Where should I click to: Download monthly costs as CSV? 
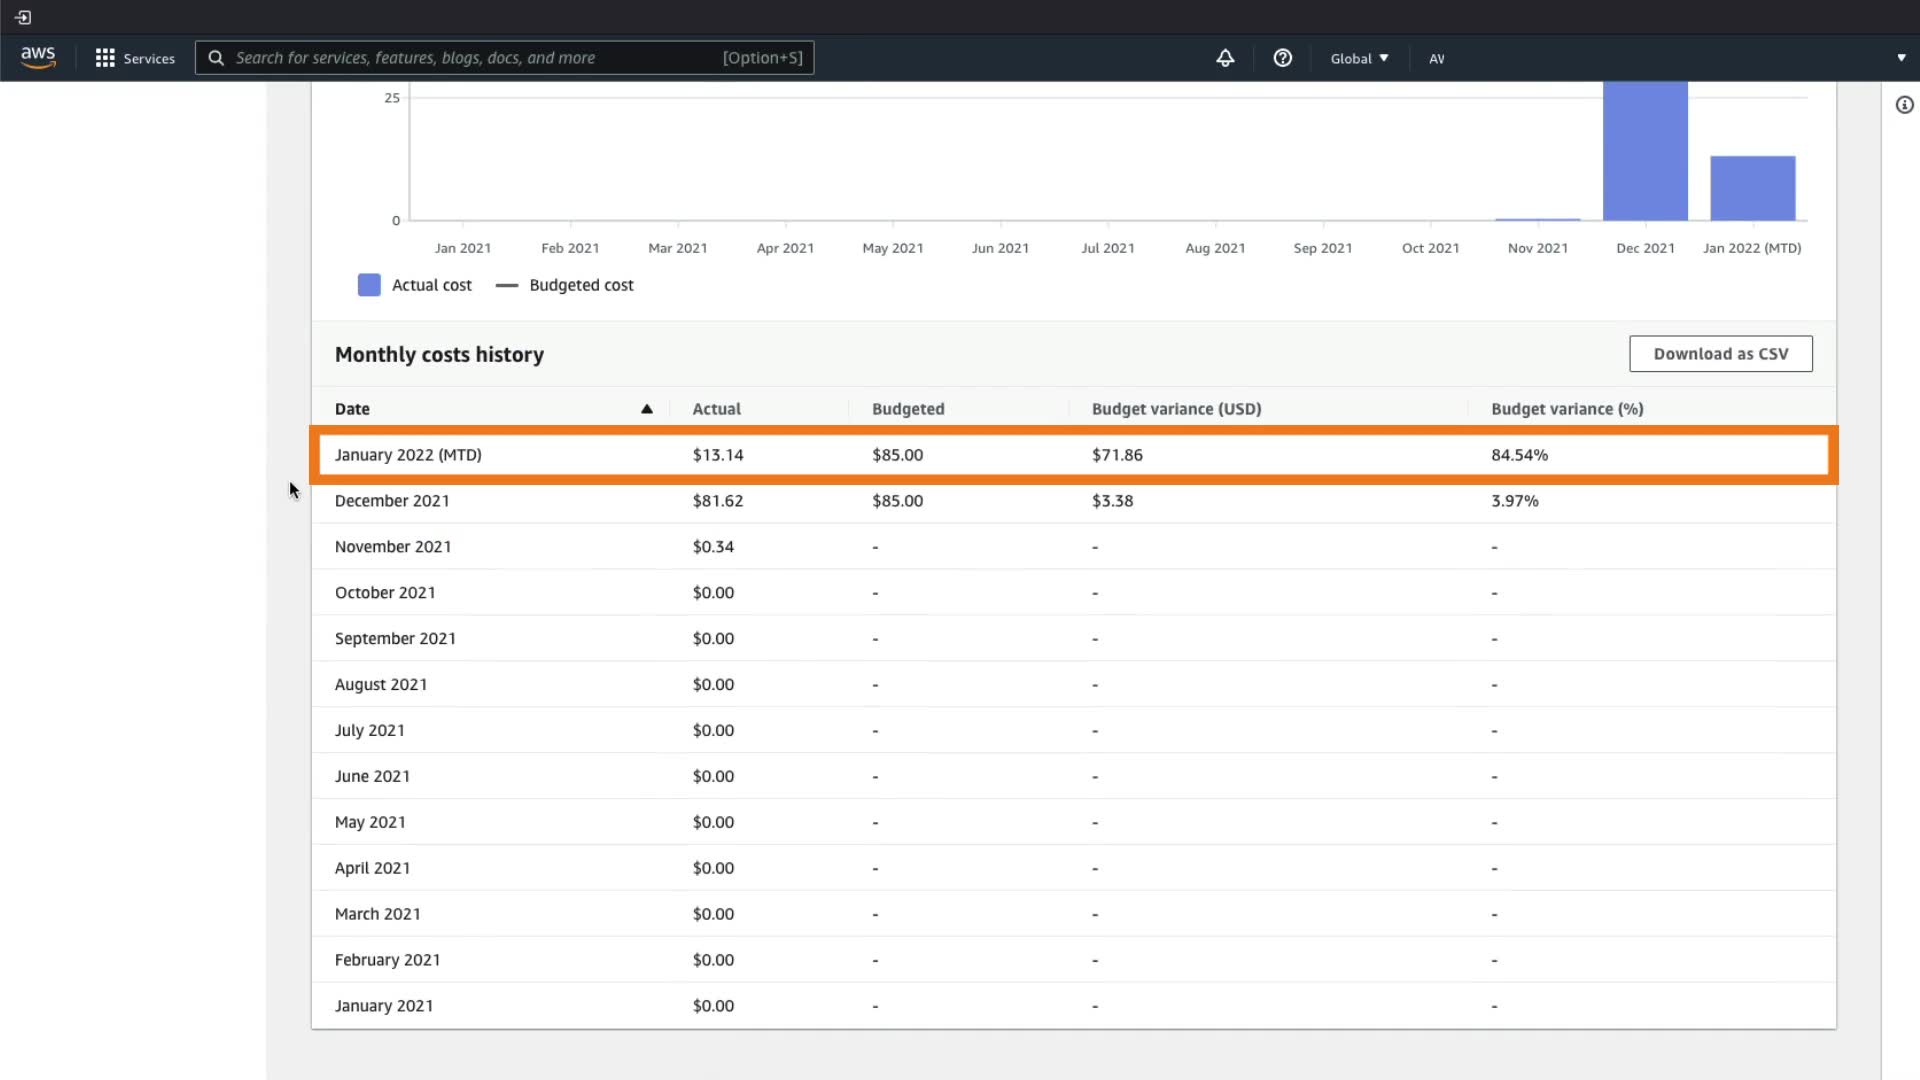[x=1720, y=354]
